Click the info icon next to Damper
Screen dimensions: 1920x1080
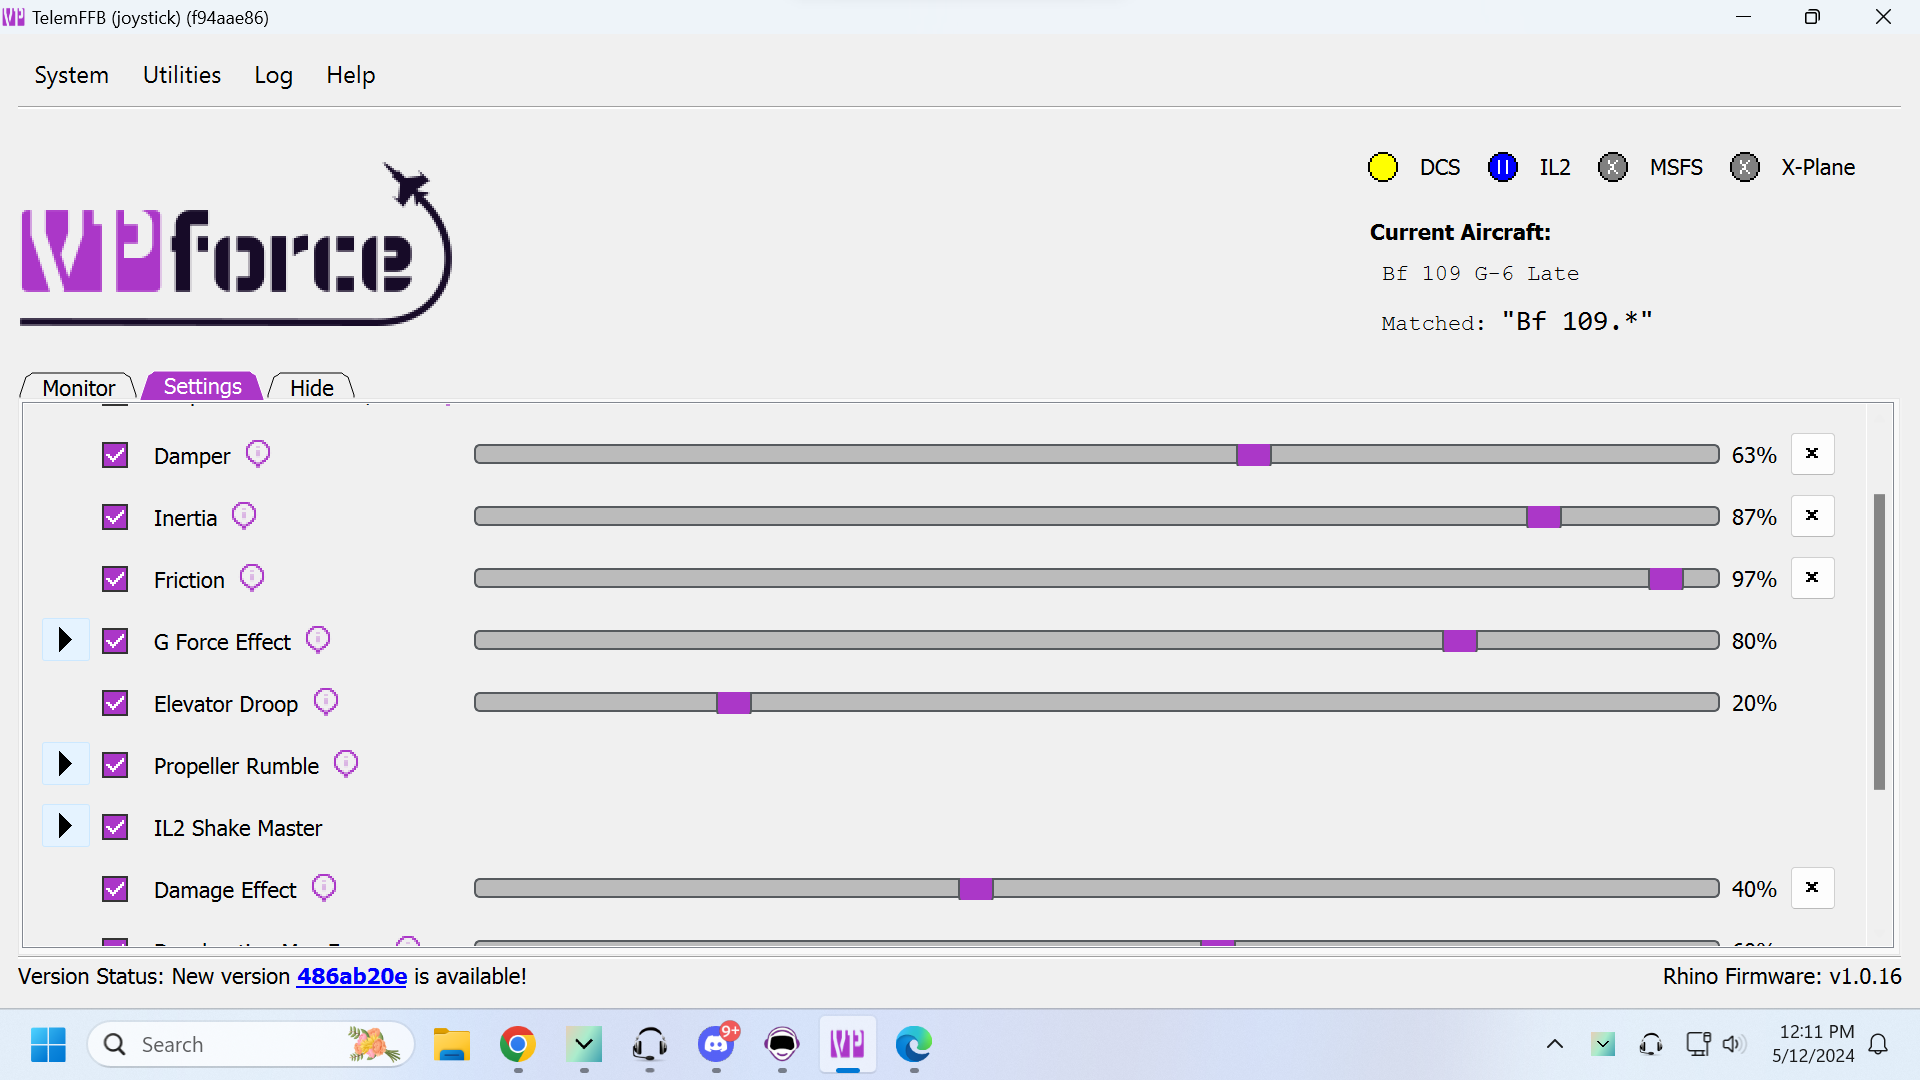click(258, 454)
